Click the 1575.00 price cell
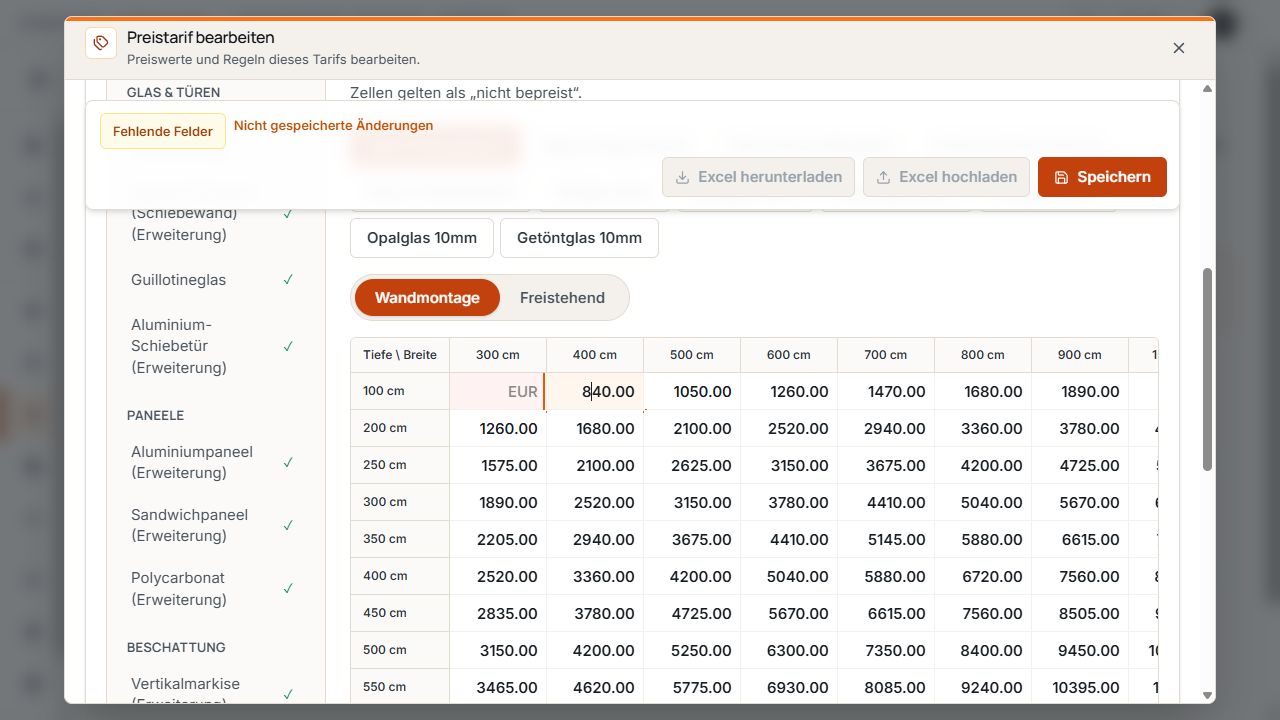 coord(498,465)
